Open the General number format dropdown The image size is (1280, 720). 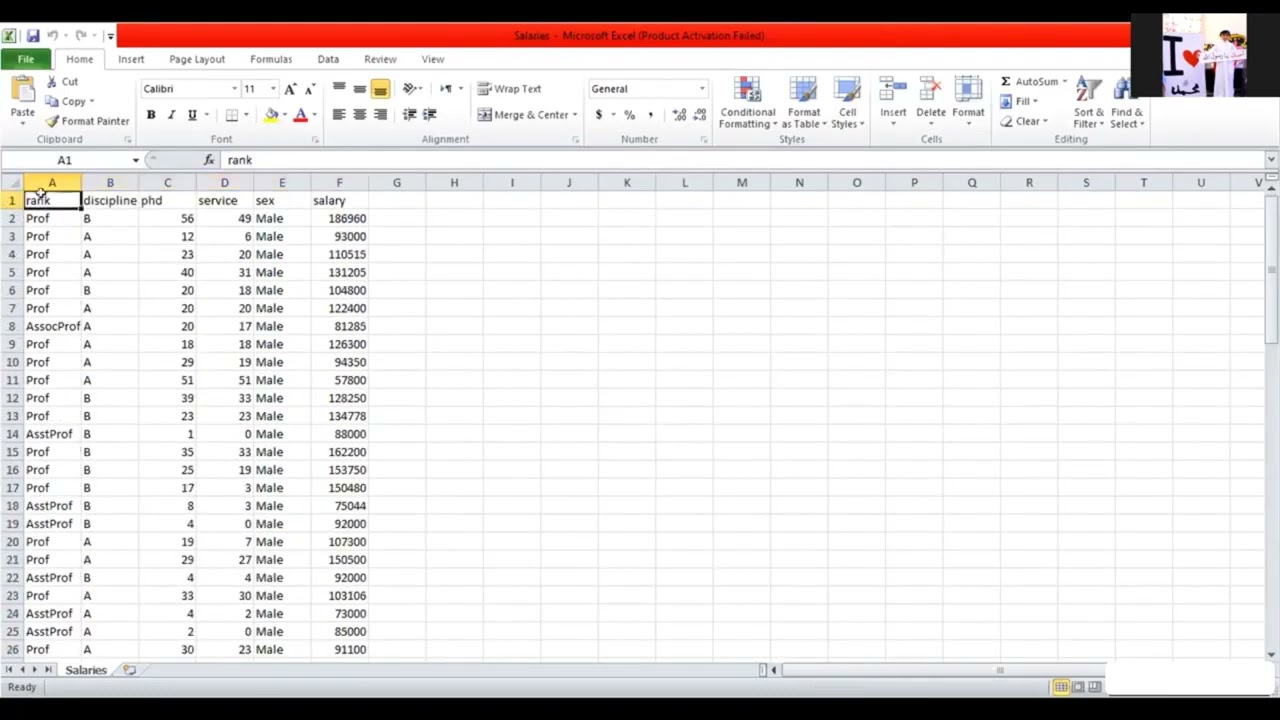click(x=702, y=89)
